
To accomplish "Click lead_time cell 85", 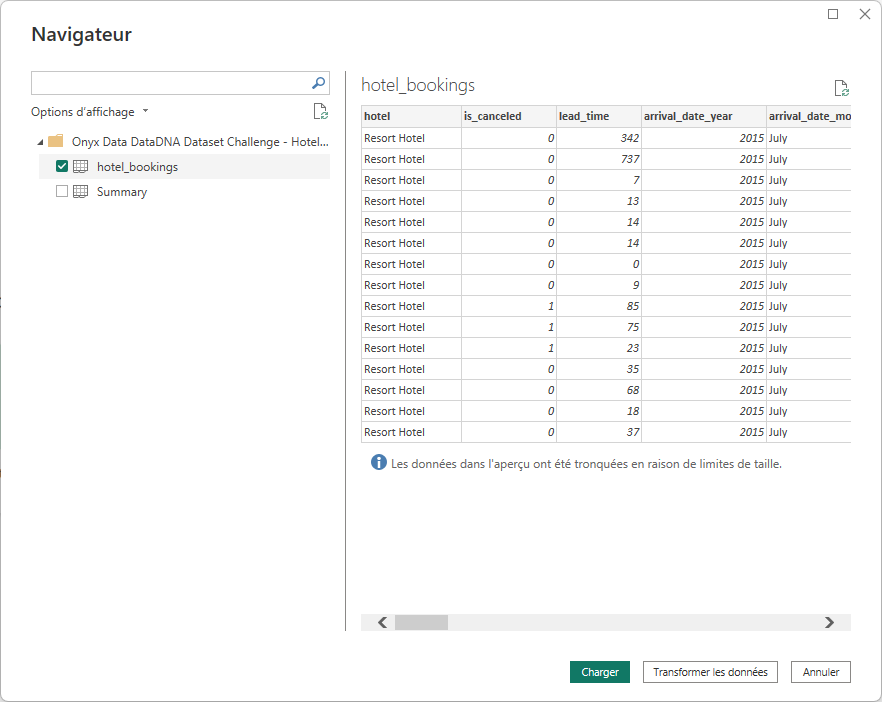I will 599,306.
